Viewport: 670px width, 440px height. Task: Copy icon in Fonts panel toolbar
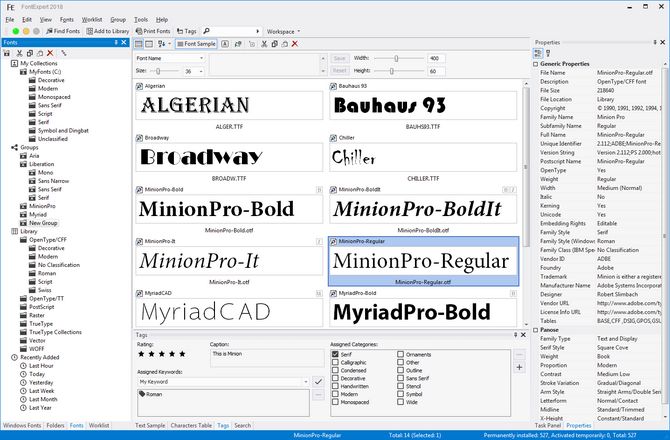click(29, 53)
